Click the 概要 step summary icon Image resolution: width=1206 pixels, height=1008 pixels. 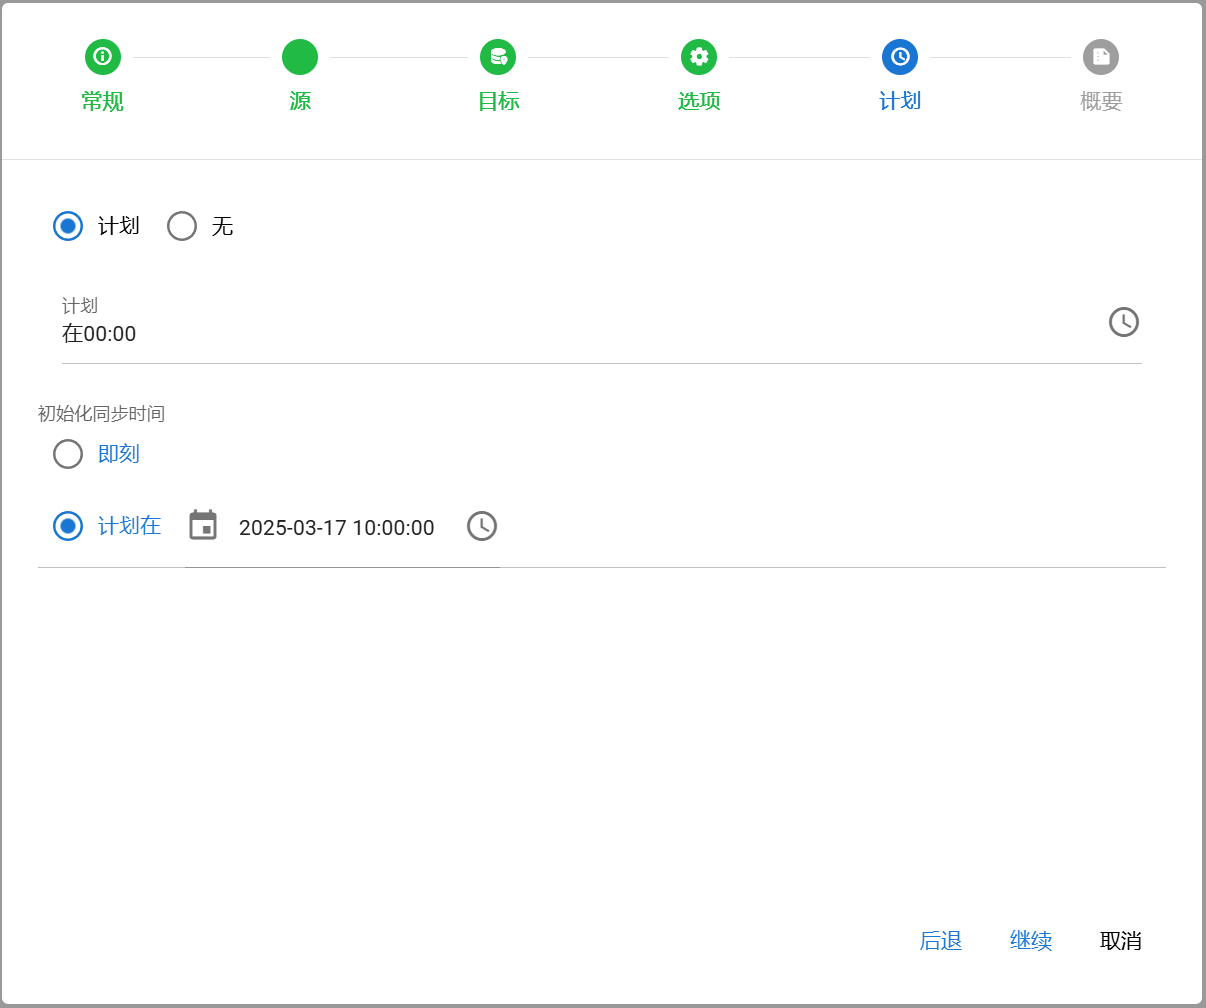1101,57
